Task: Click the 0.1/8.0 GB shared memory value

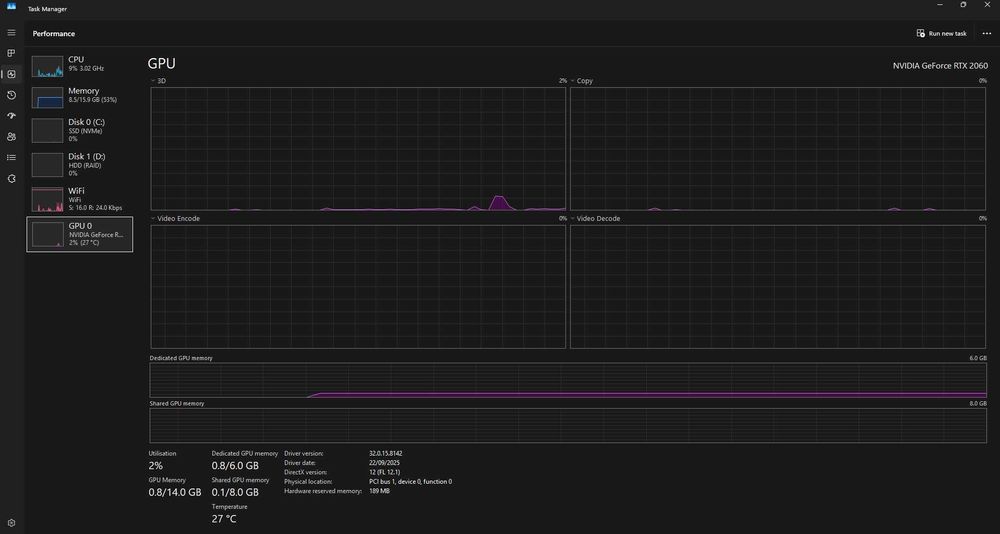Action: (x=235, y=493)
